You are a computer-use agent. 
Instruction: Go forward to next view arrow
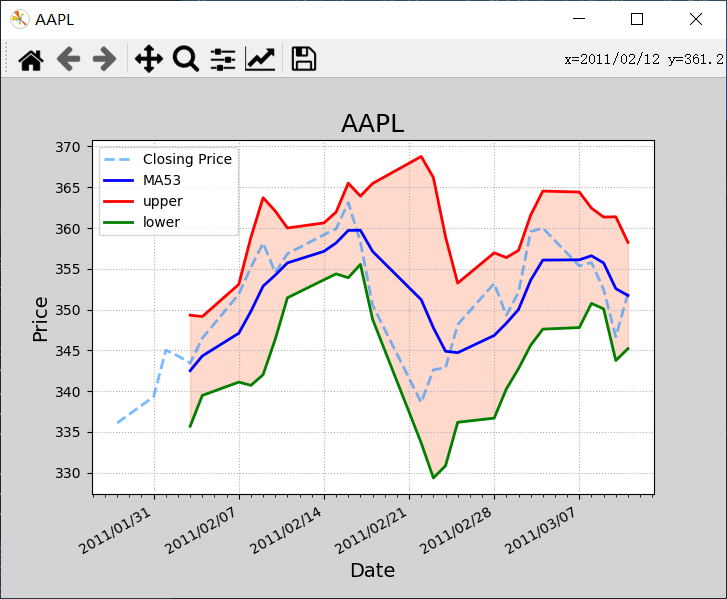tap(105, 59)
